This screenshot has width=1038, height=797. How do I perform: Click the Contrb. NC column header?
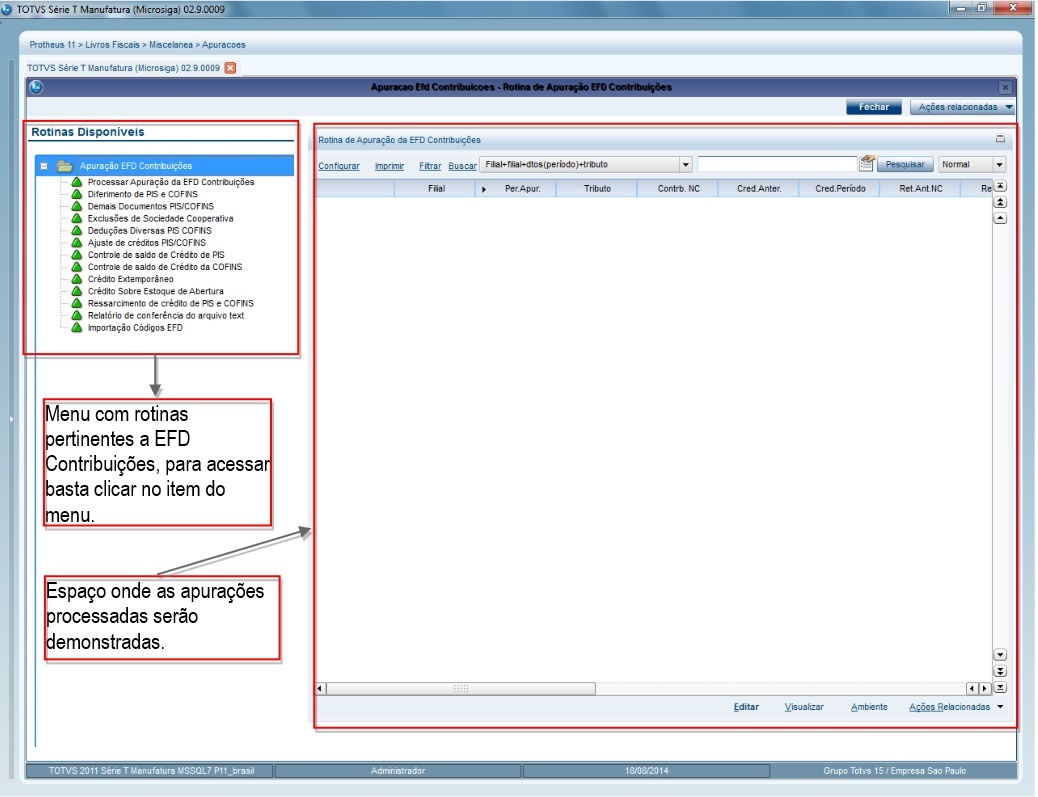click(679, 189)
